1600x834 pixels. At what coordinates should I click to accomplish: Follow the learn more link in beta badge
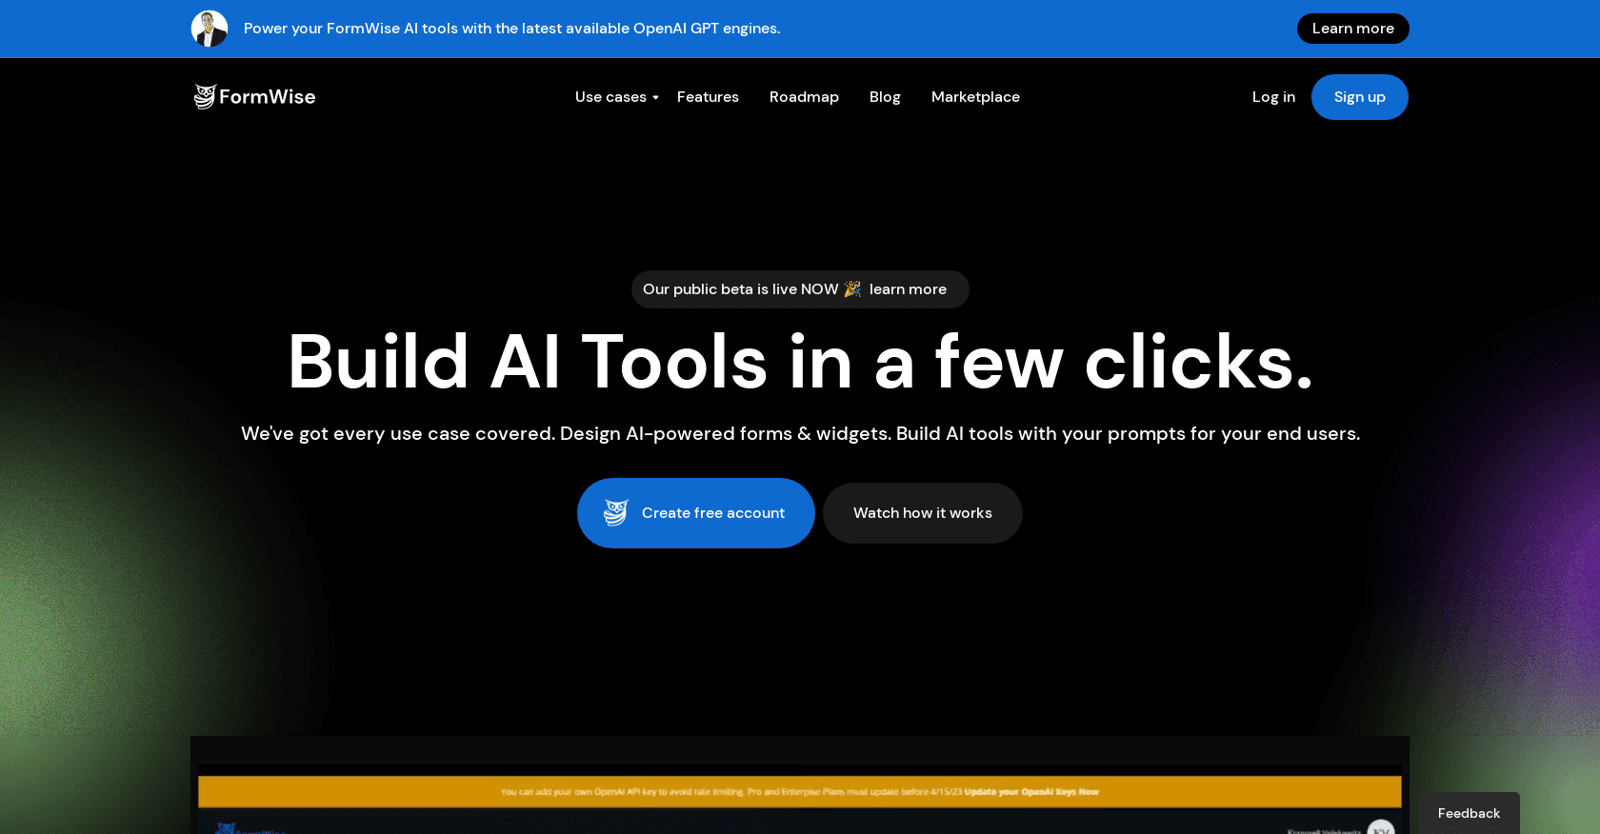click(907, 289)
